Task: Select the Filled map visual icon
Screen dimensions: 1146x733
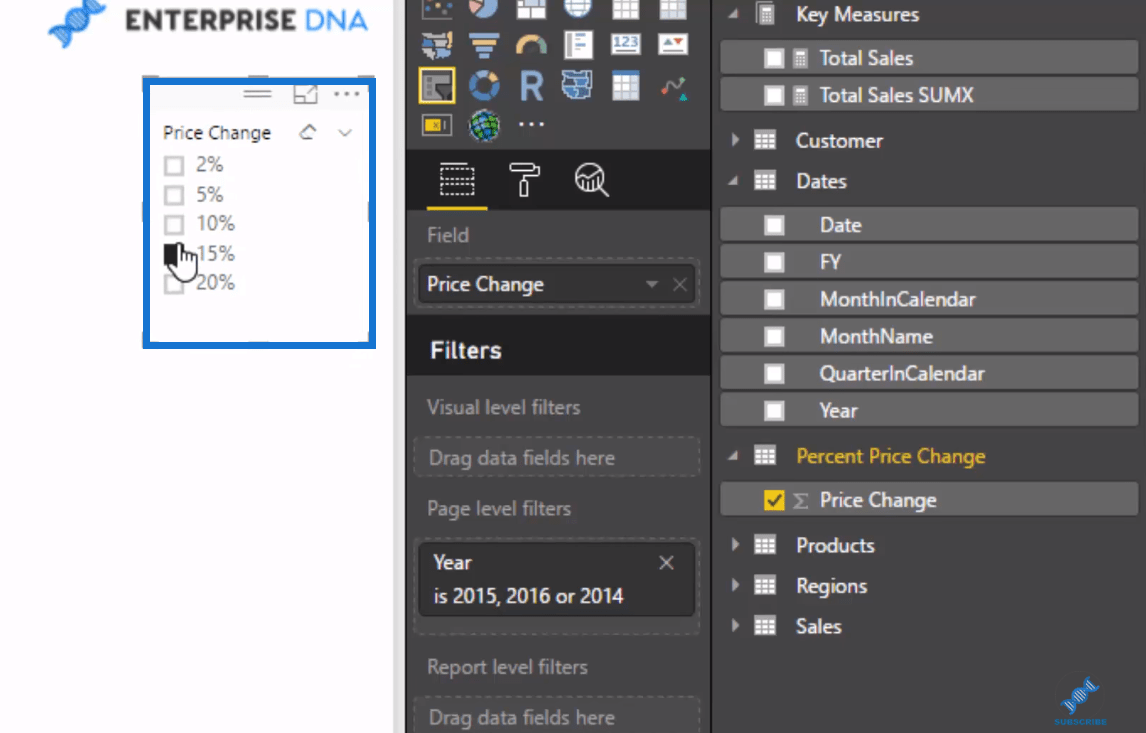Action: [437, 45]
